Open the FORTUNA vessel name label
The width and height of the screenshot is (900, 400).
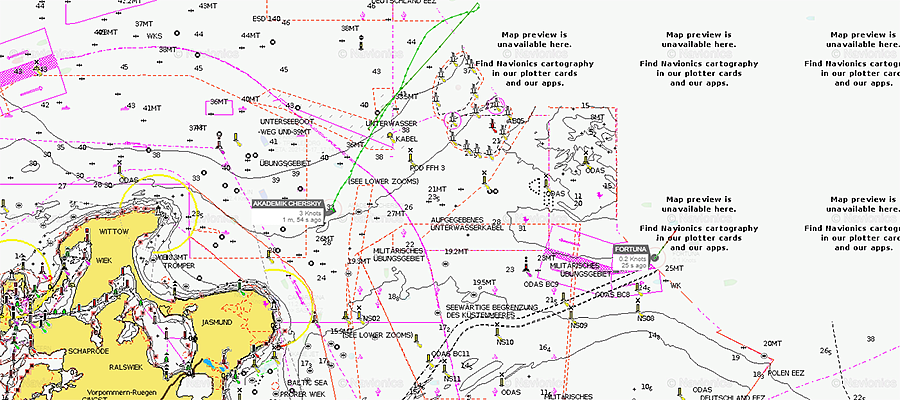point(631,250)
